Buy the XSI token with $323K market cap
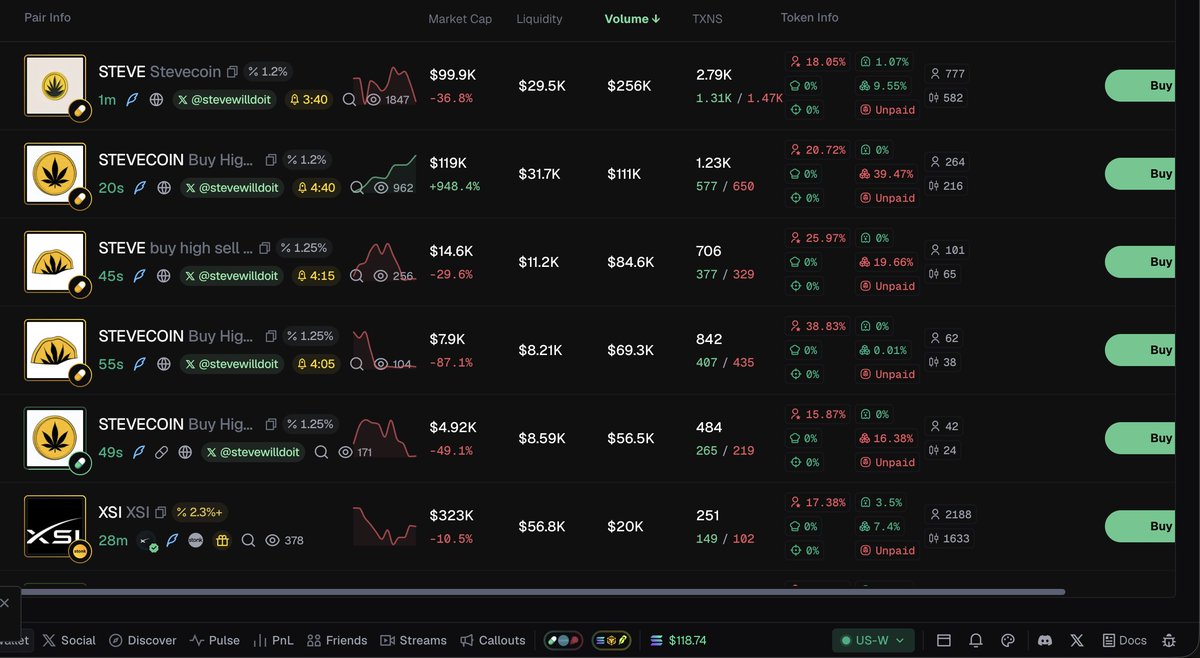1200x658 pixels. 1140,526
